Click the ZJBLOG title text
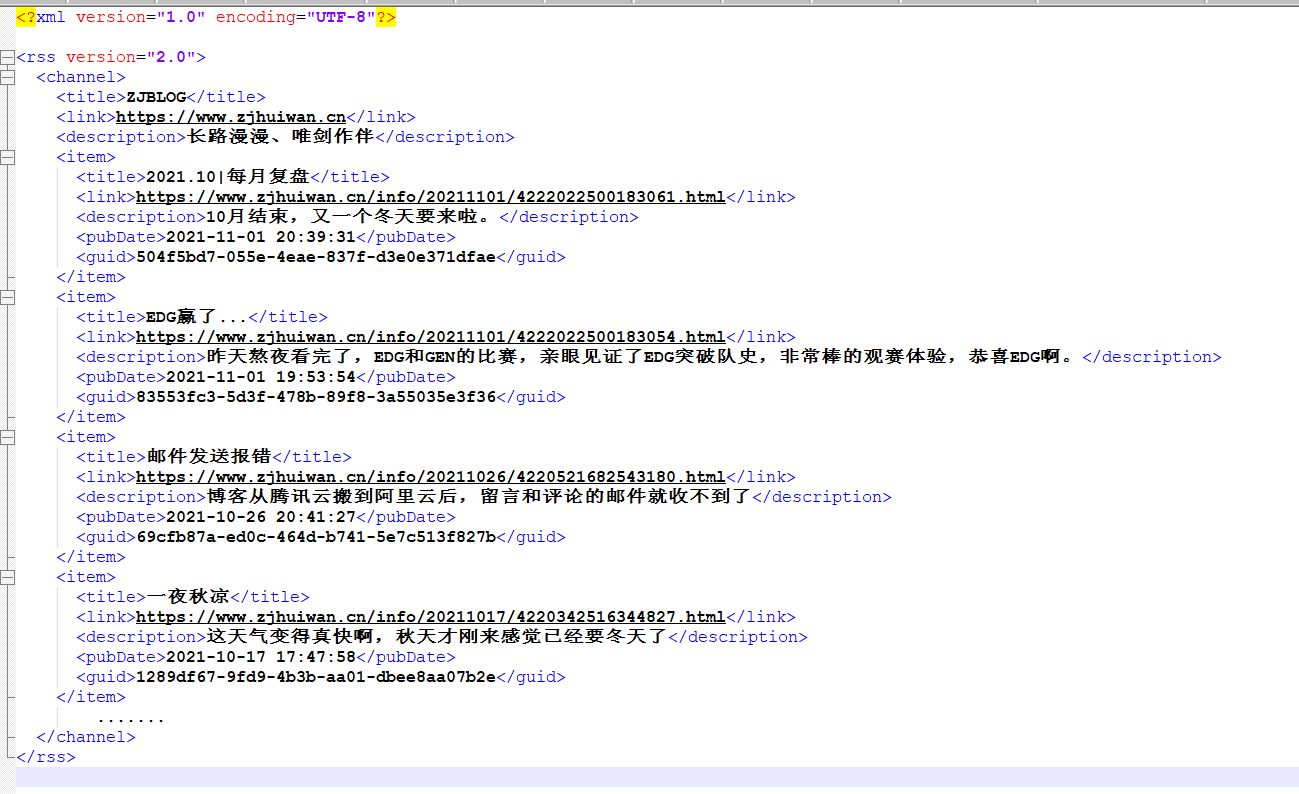The height and width of the screenshot is (794, 1299). coord(156,97)
